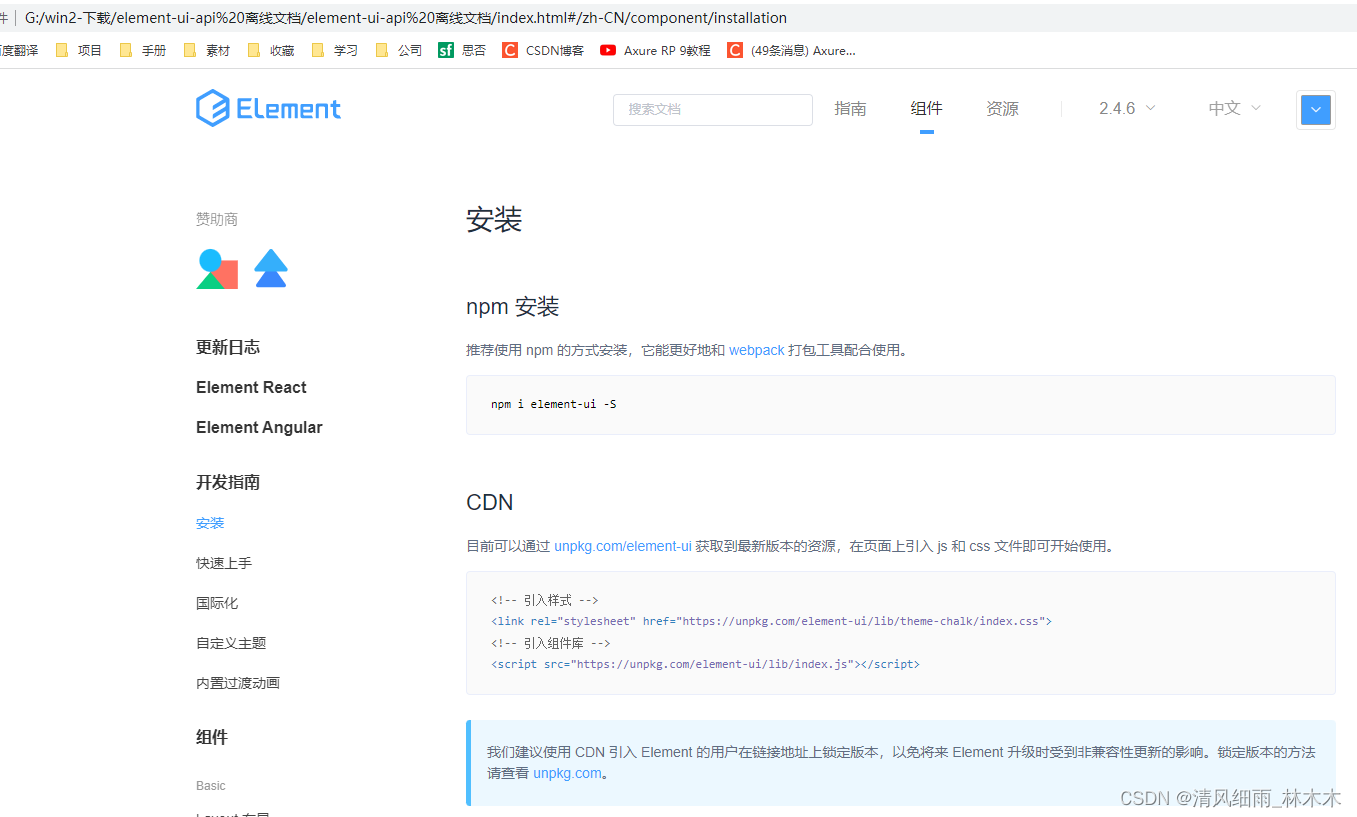This screenshot has height=817, width=1357.
Task: Click the C icon on the (49条消息) Axure bookmark
Action: (735, 50)
